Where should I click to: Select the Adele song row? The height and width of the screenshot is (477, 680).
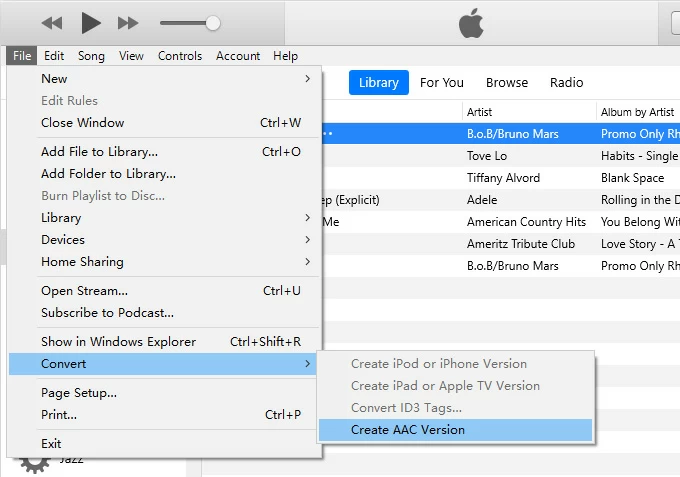pos(482,200)
